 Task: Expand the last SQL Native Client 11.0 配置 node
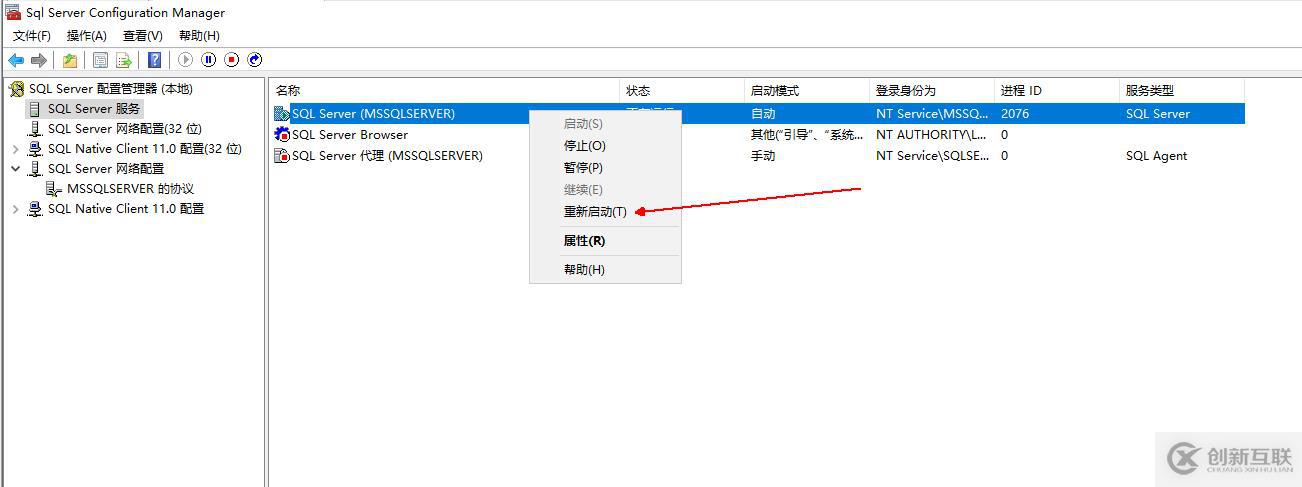coord(15,209)
